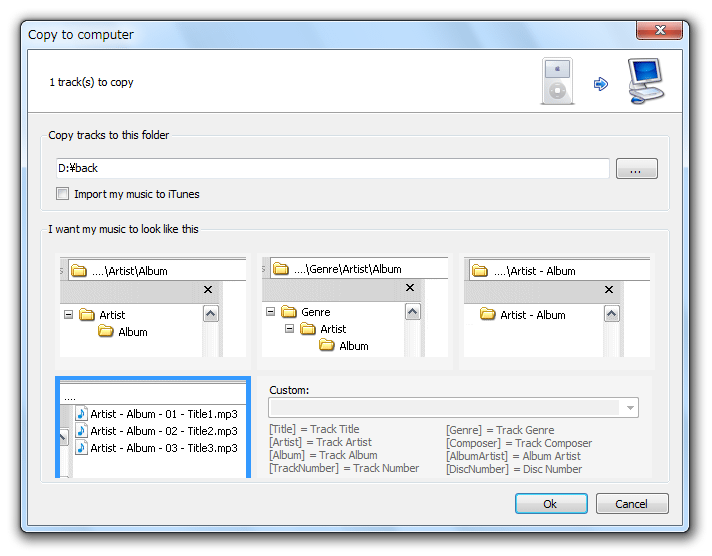Click the "[Artist] = Track Artist" legend text

click(321, 442)
